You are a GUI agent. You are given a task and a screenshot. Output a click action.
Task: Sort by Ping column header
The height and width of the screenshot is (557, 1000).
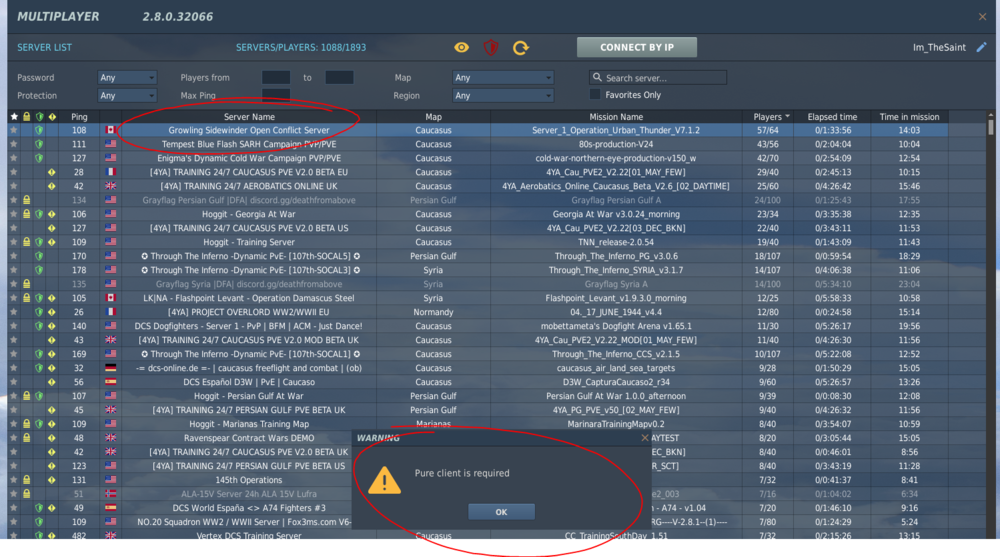pos(79,117)
